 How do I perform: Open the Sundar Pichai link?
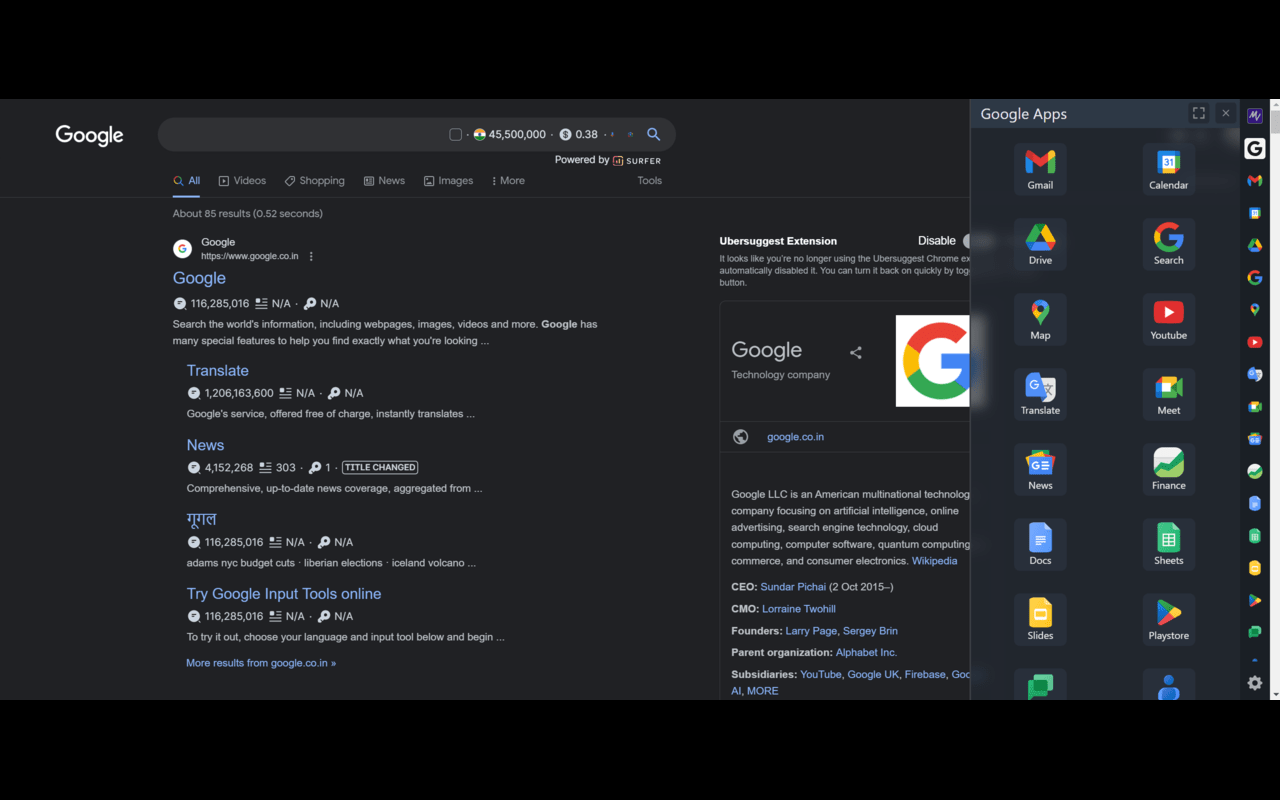(x=793, y=586)
